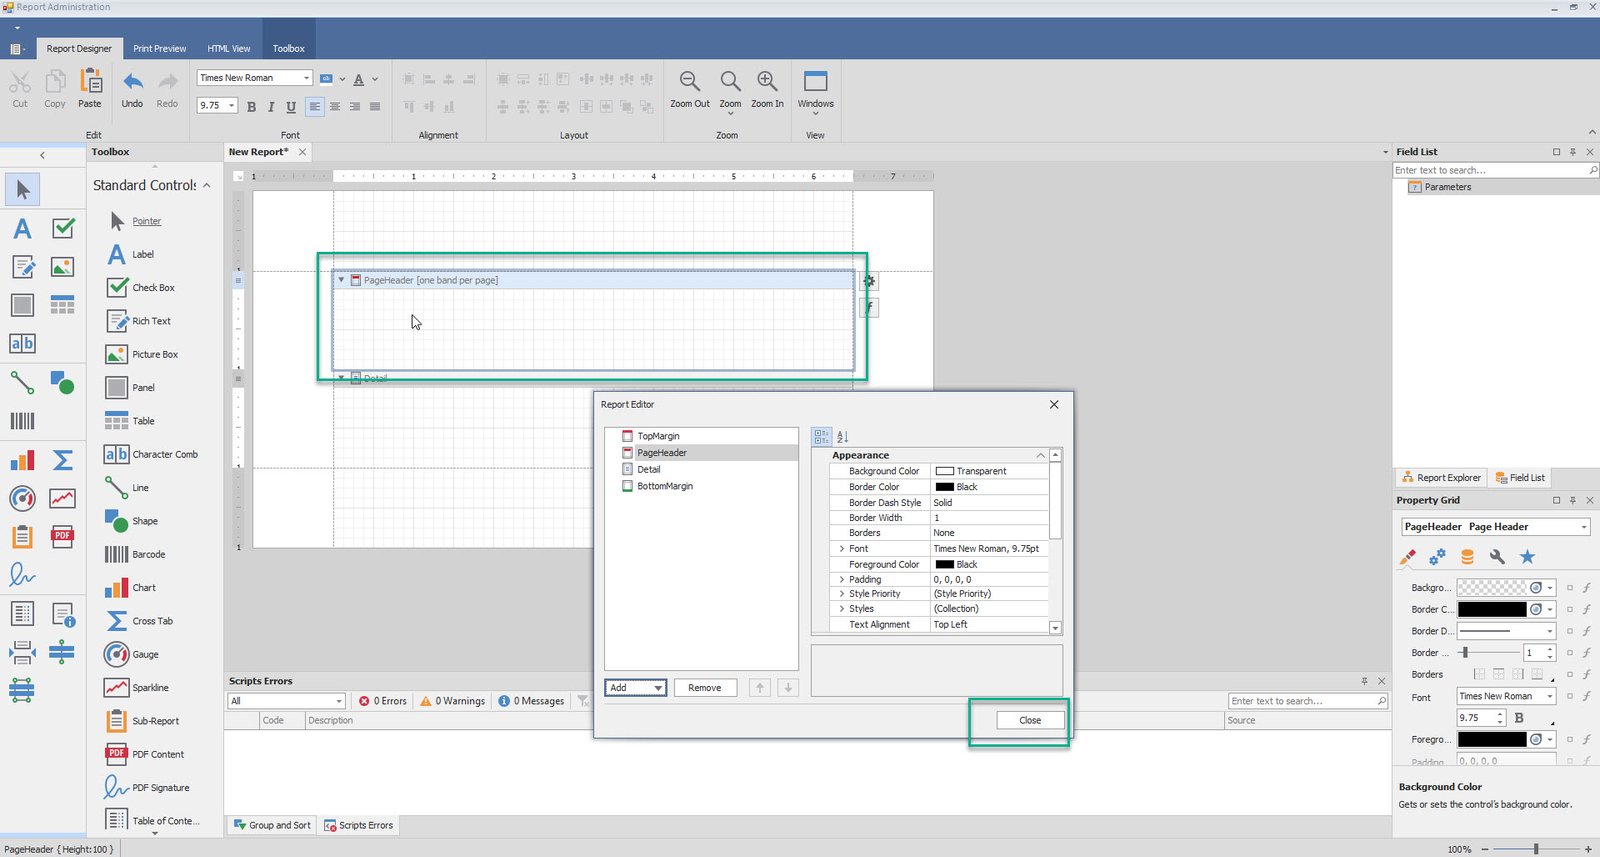Screen dimensions: 1600x857
Task: Switch to the Print Preview tab
Action: tap(159, 48)
